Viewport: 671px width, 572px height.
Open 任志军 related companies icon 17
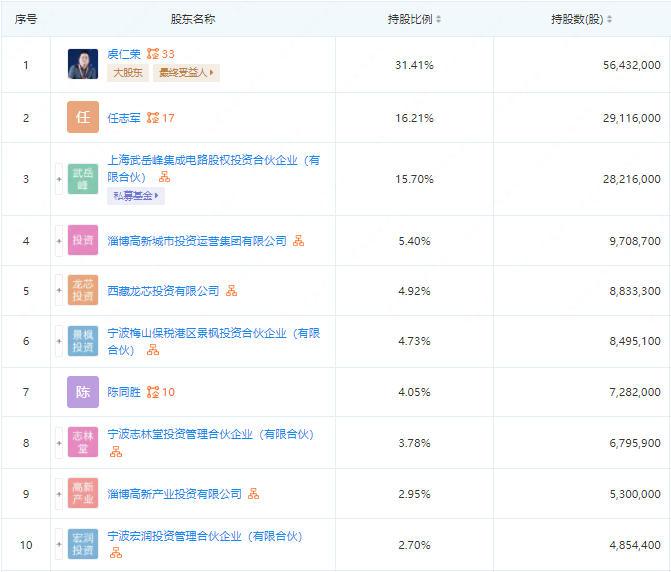pos(160,118)
